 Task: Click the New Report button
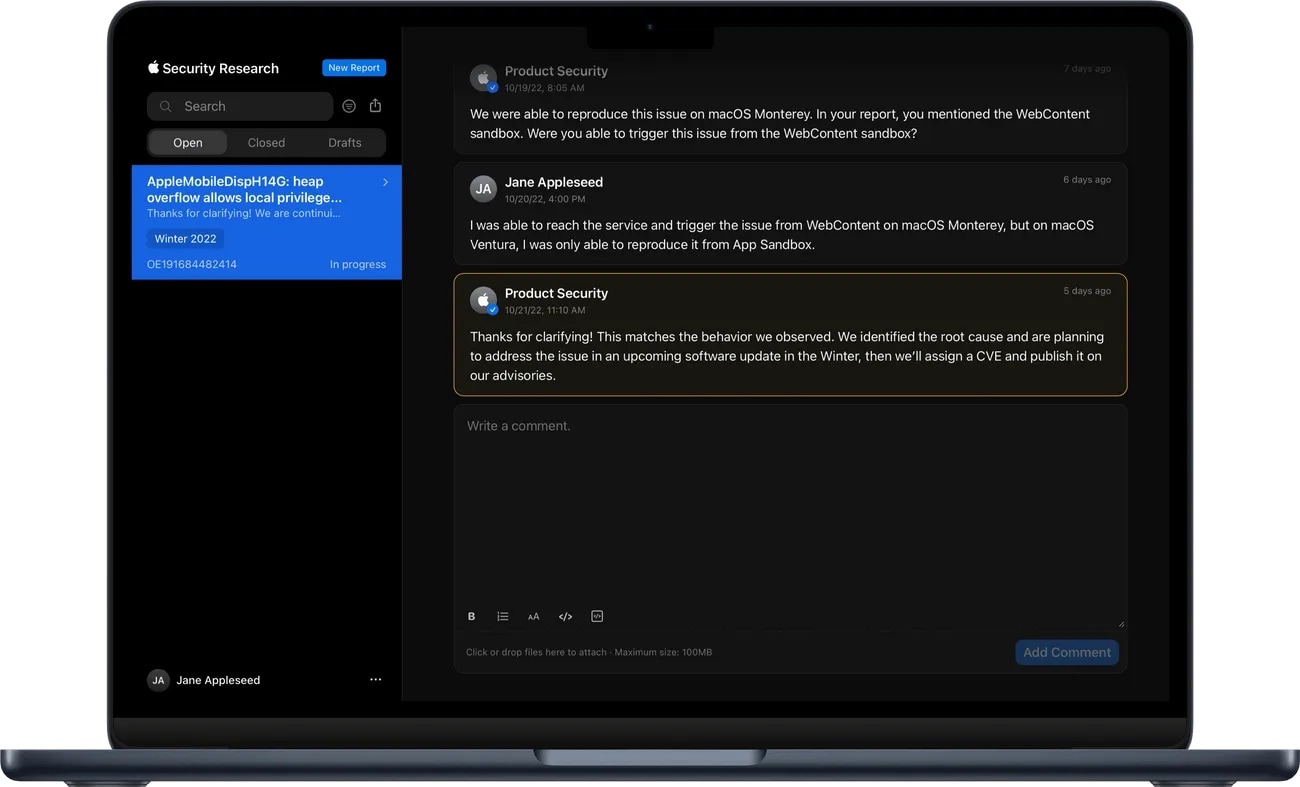pos(354,68)
